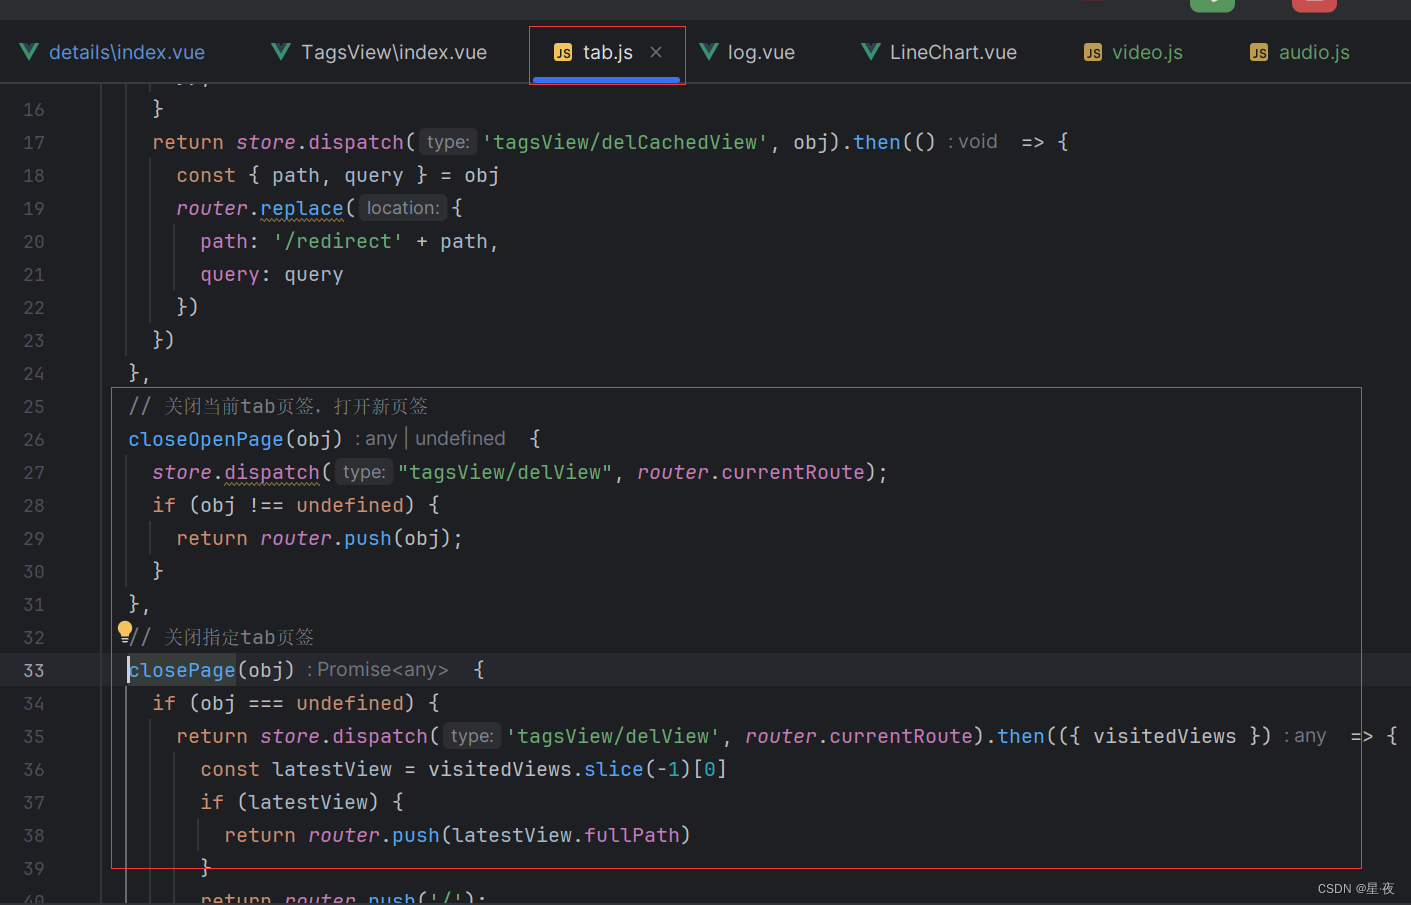Click the closePage method name on line 33
Viewport: 1411px width, 905px height.
coord(182,670)
